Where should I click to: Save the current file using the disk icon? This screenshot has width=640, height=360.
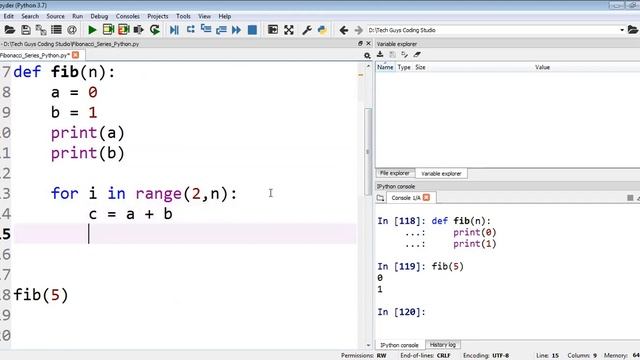(x=26, y=30)
